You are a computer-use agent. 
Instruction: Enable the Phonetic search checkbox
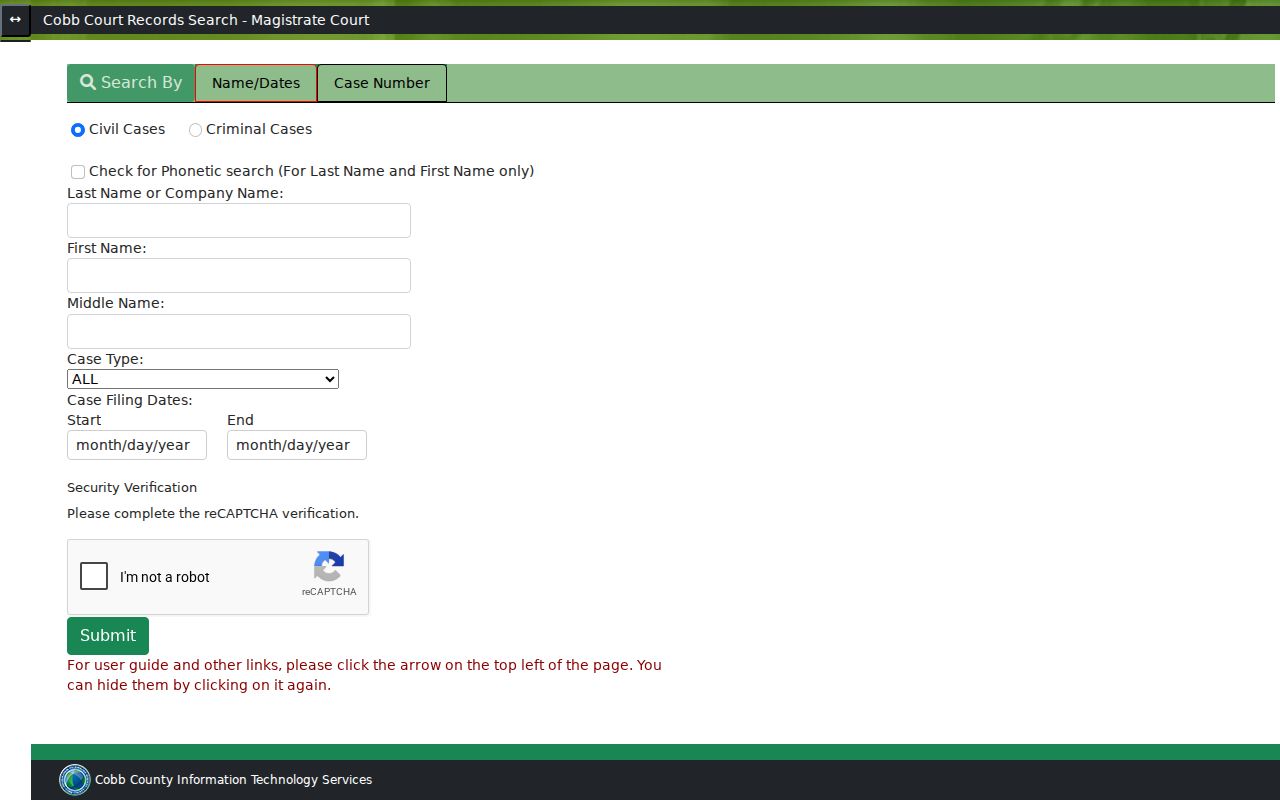pyautogui.click(x=78, y=172)
